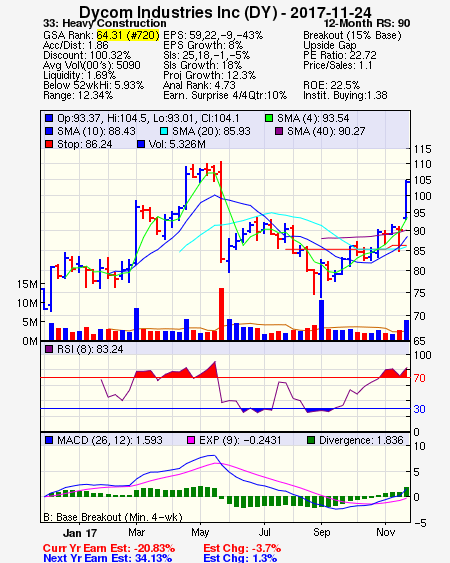Click the 'Sls Growth: 18%' text

203,65
